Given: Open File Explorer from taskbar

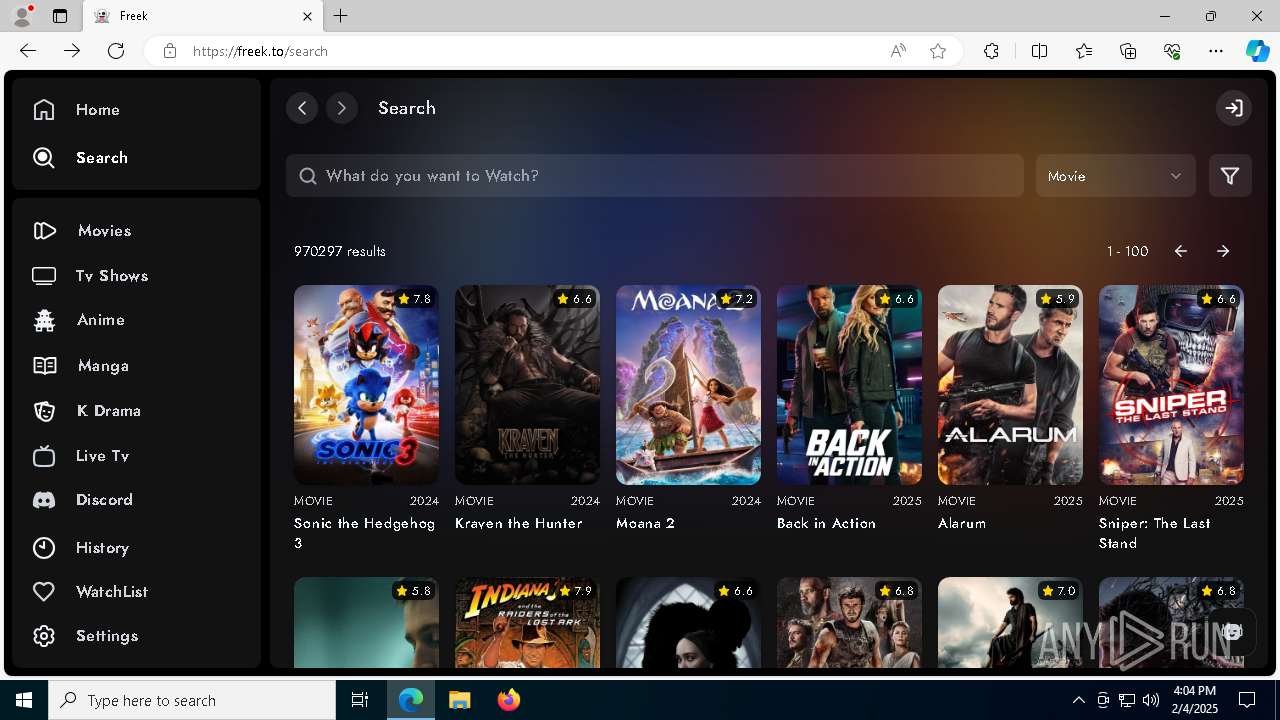Looking at the screenshot, I should pyautogui.click(x=459, y=700).
